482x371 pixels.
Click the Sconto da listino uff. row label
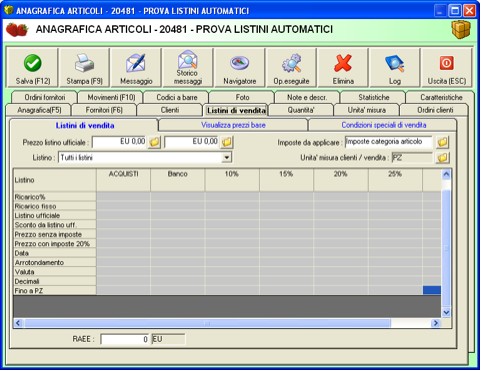pos(55,225)
